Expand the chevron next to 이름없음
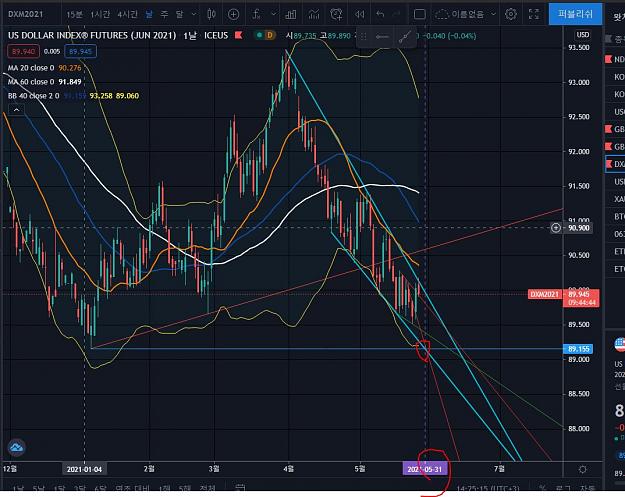 point(493,14)
